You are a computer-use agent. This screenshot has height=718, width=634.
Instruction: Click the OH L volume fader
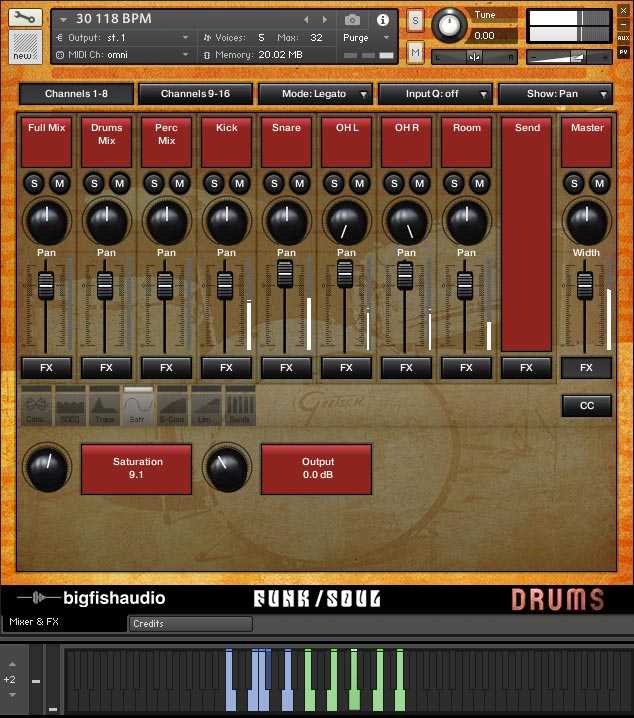point(345,274)
